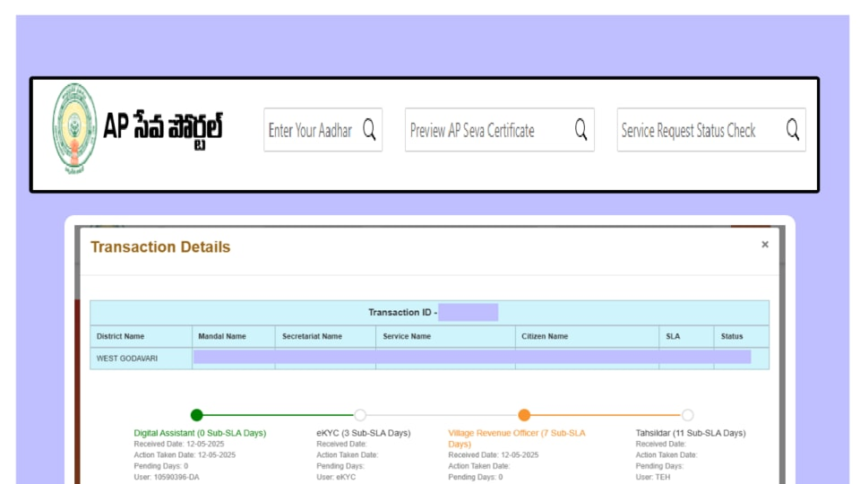Click the AP Seva Portal Telugu title text

coord(163,128)
